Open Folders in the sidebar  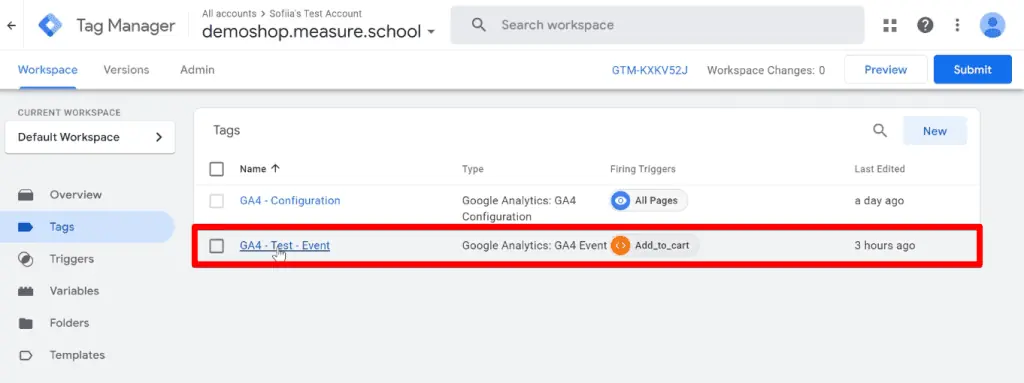[x=69, y=323]
